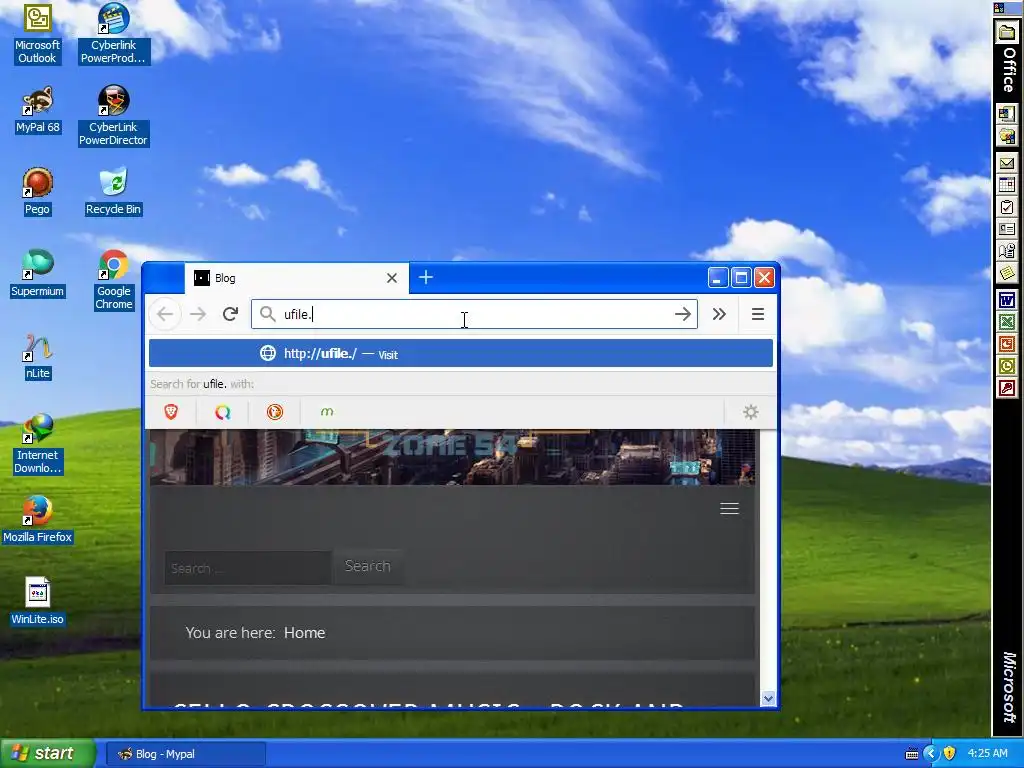
Task: Search with the Qwant rainbow ring icon
Action: [x=223, y=412]
